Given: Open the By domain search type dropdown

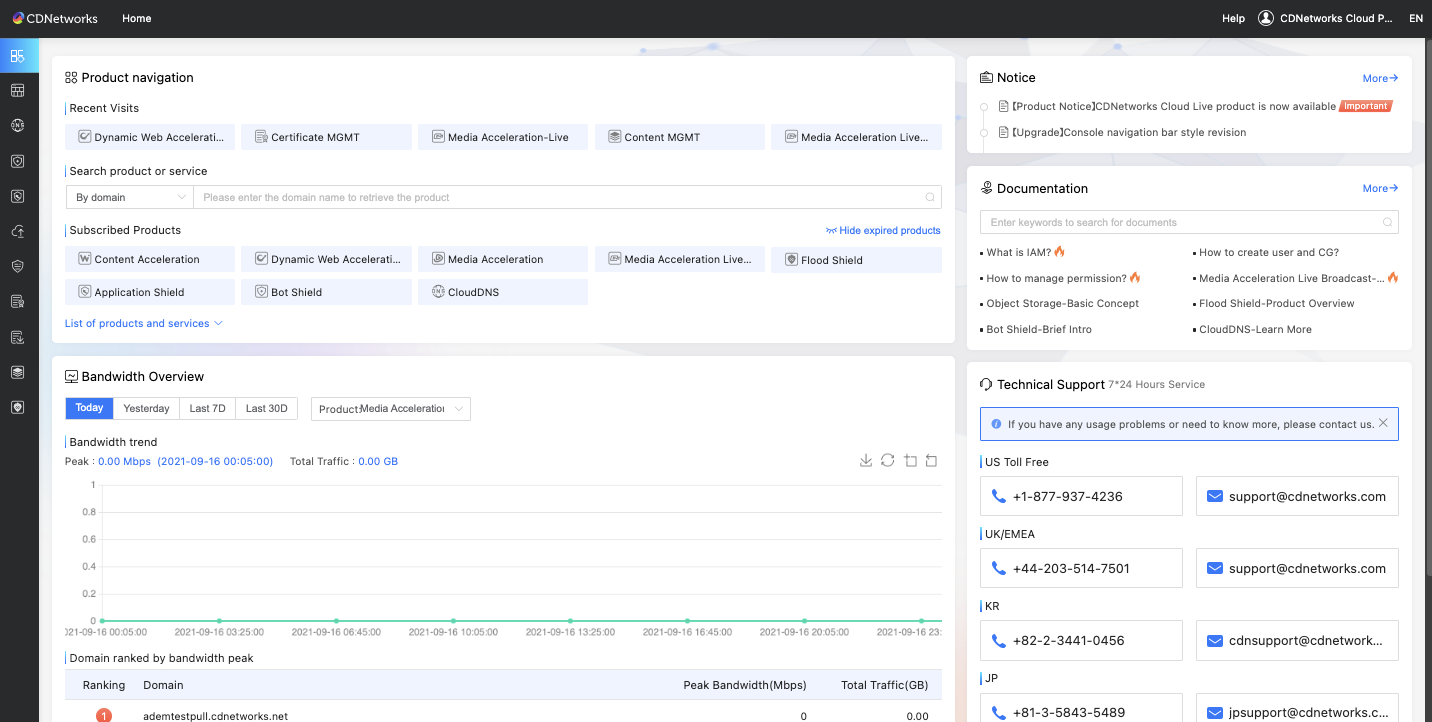Looking at the screenshot, I should [129, 197].
